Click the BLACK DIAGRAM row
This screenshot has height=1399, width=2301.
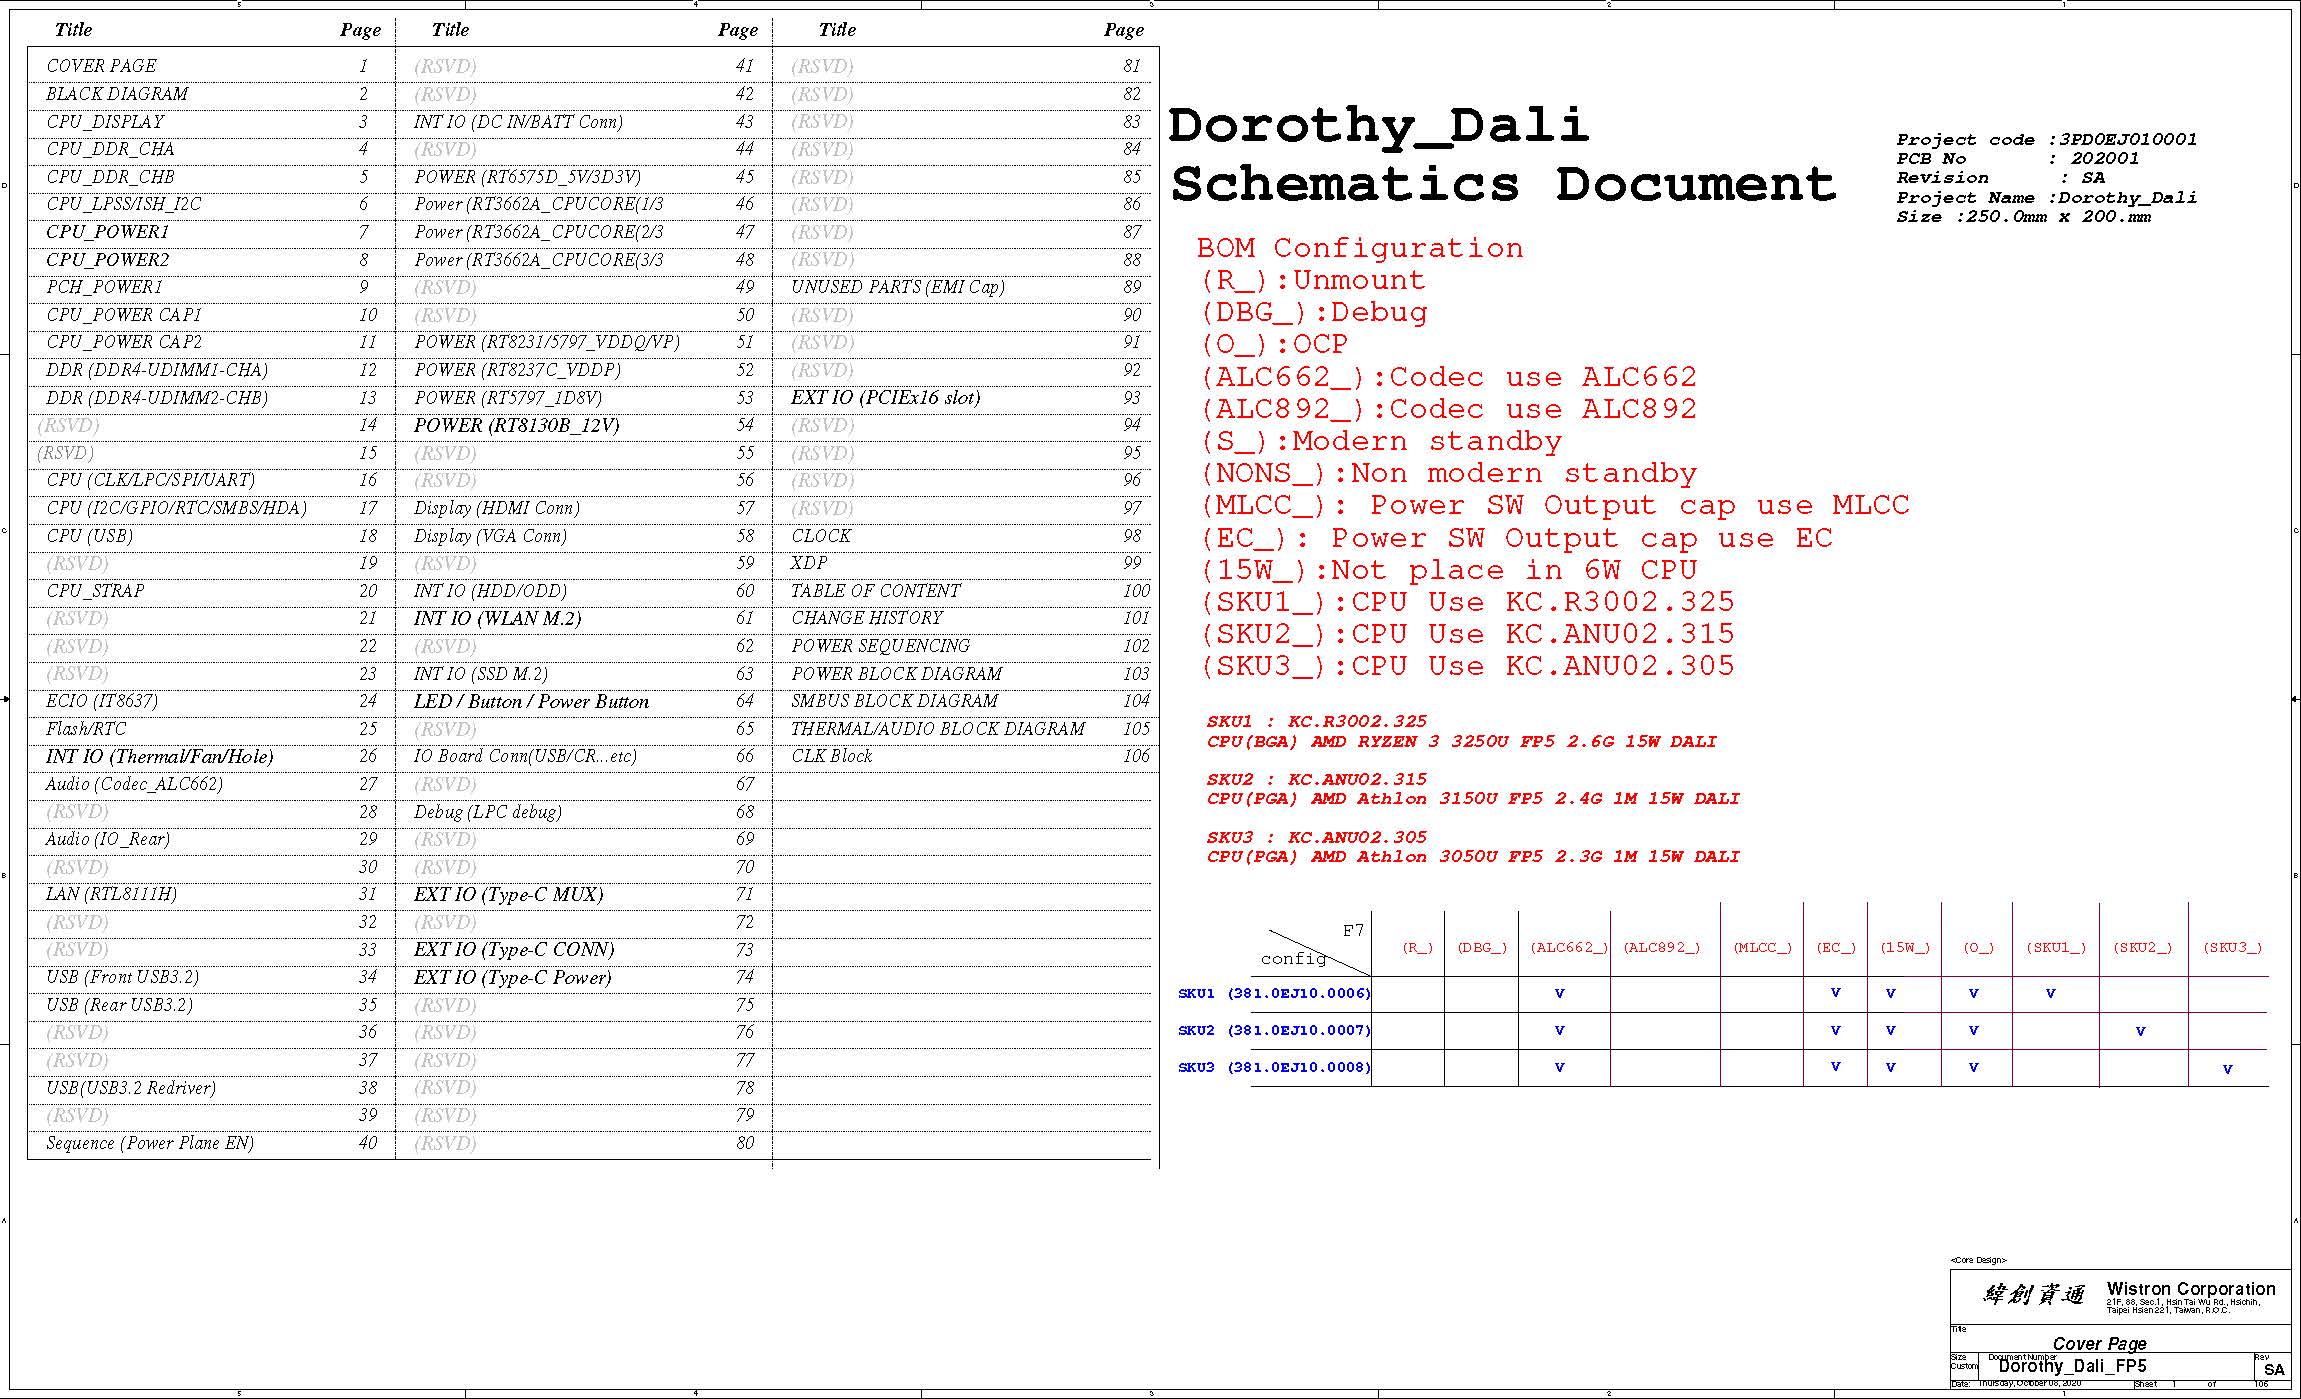pyautogui.click(x=117, y=94)
